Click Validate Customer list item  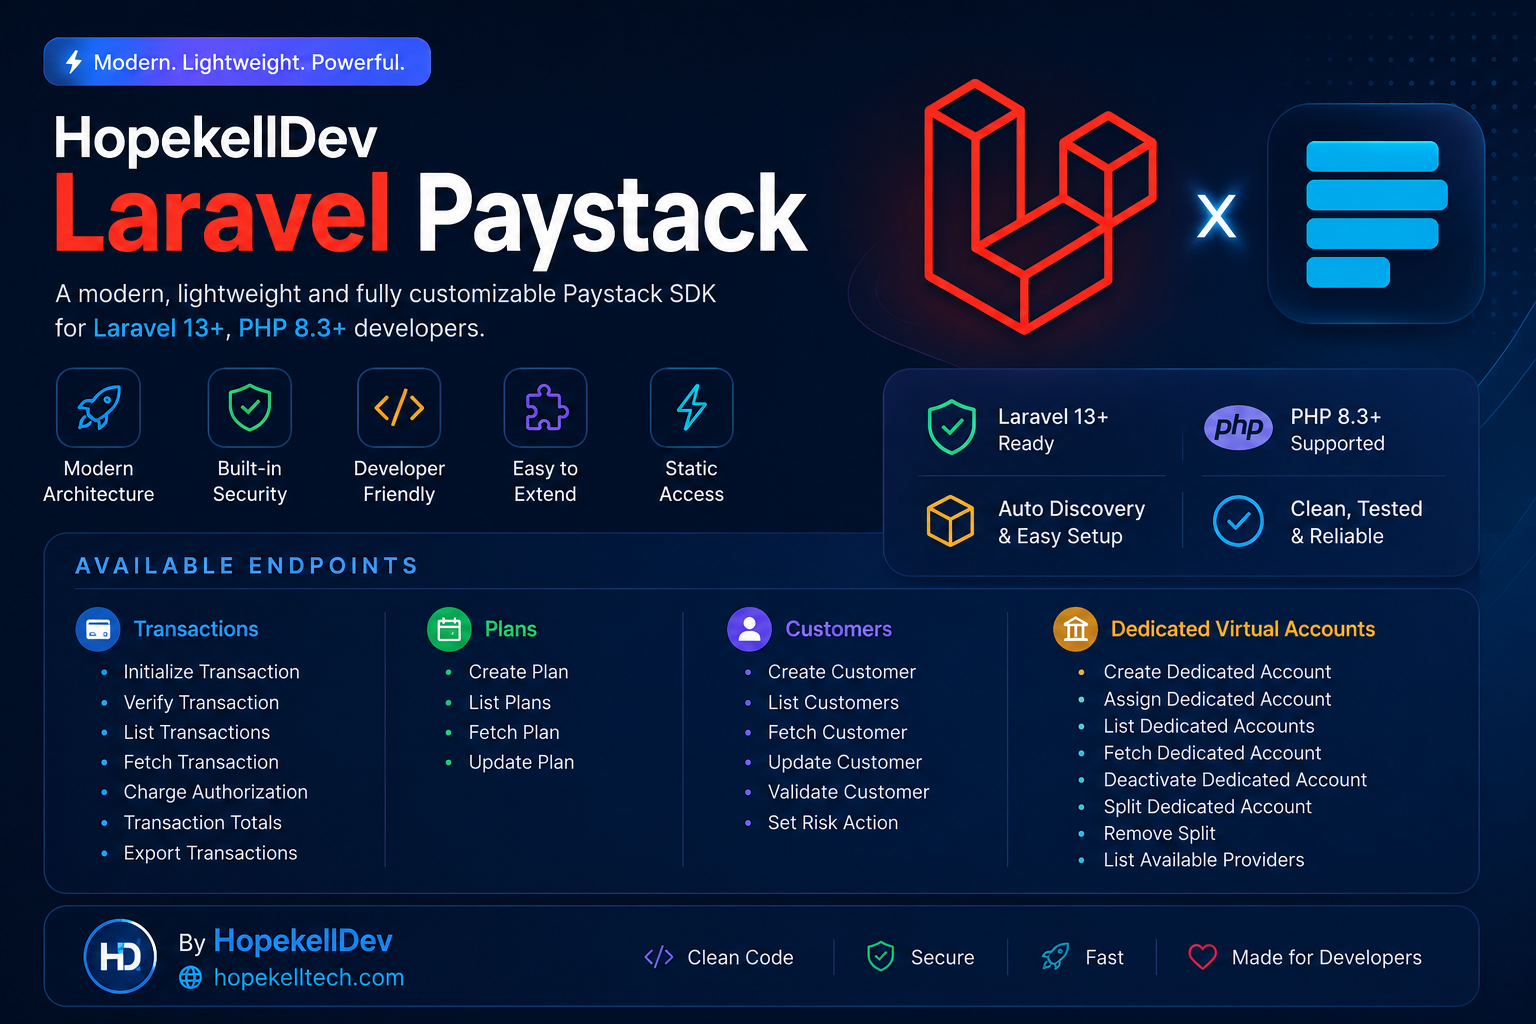849,792
